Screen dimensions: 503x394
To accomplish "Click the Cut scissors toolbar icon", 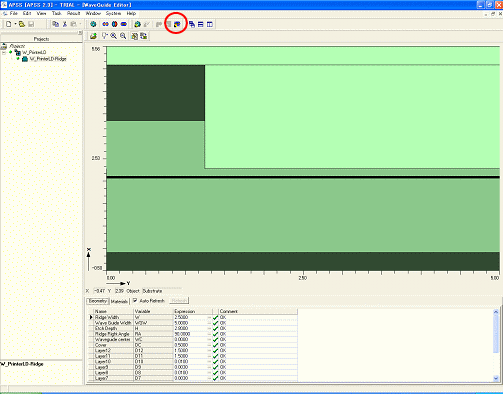I will click(x=65, y=24).
